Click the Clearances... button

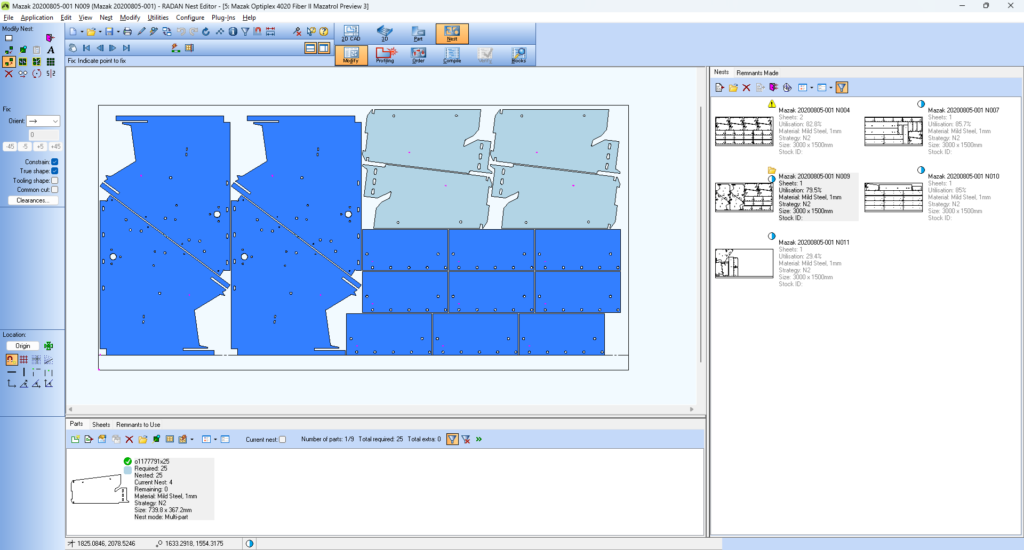point(32,200)
